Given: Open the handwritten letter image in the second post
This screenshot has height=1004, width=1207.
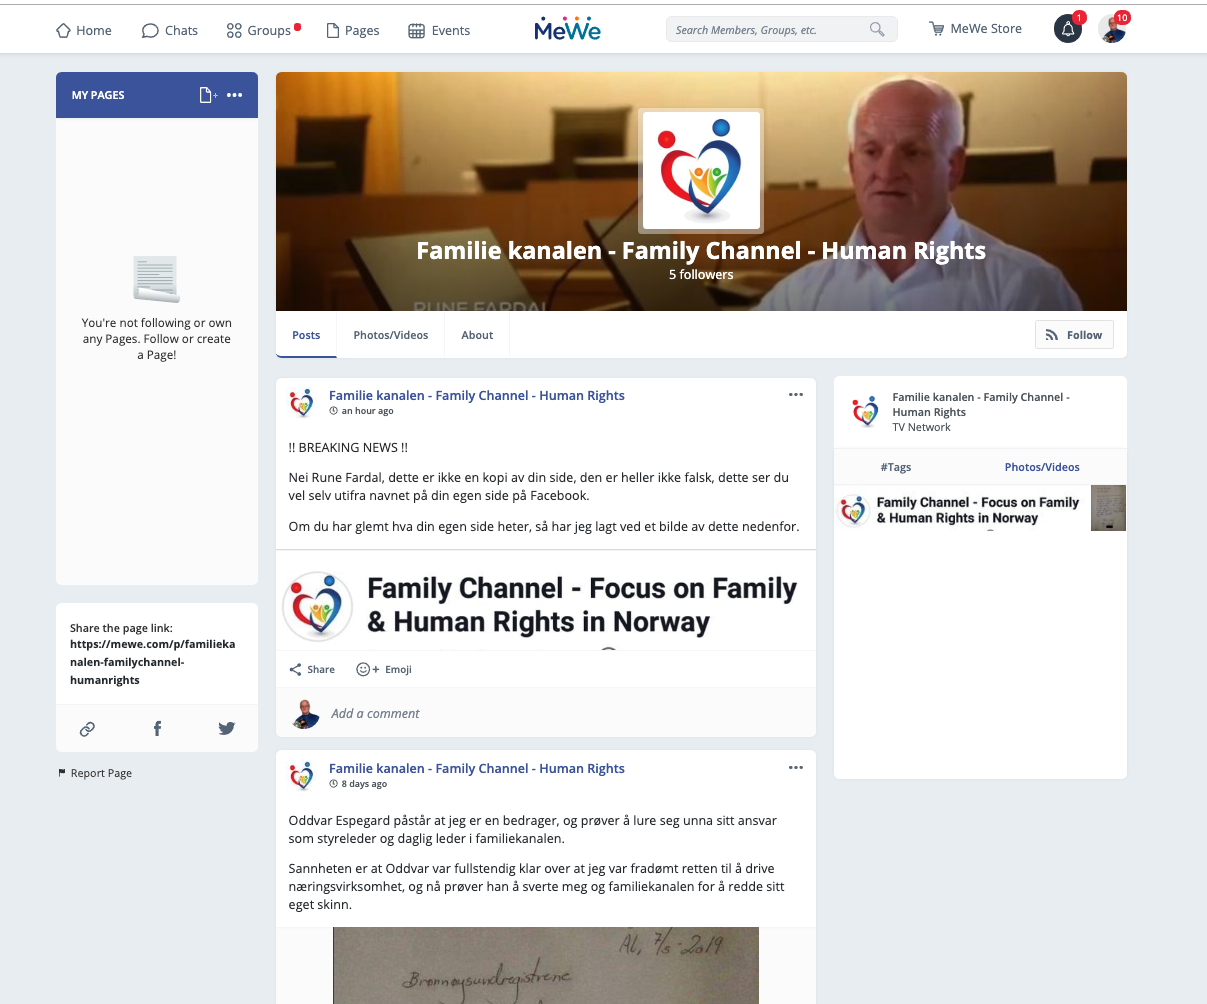Looking at the screenshot, I should pyautogui.click(x=546, y=965).
